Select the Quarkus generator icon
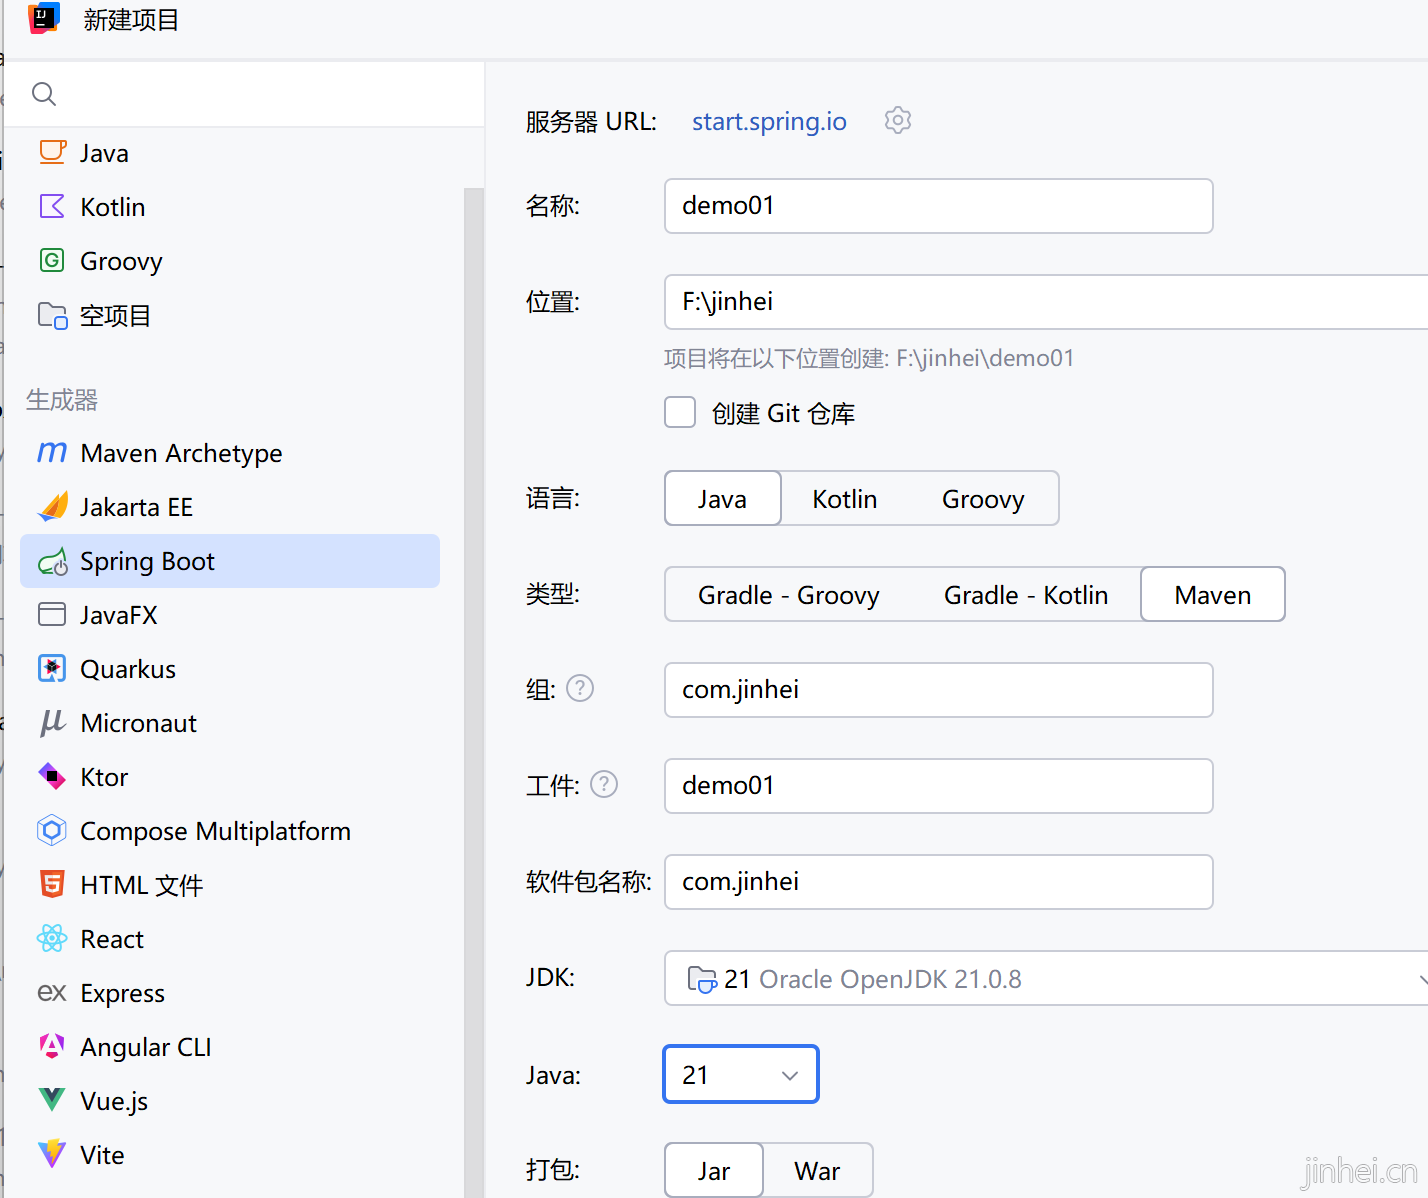1428x1198 pixels. [52, 669]
